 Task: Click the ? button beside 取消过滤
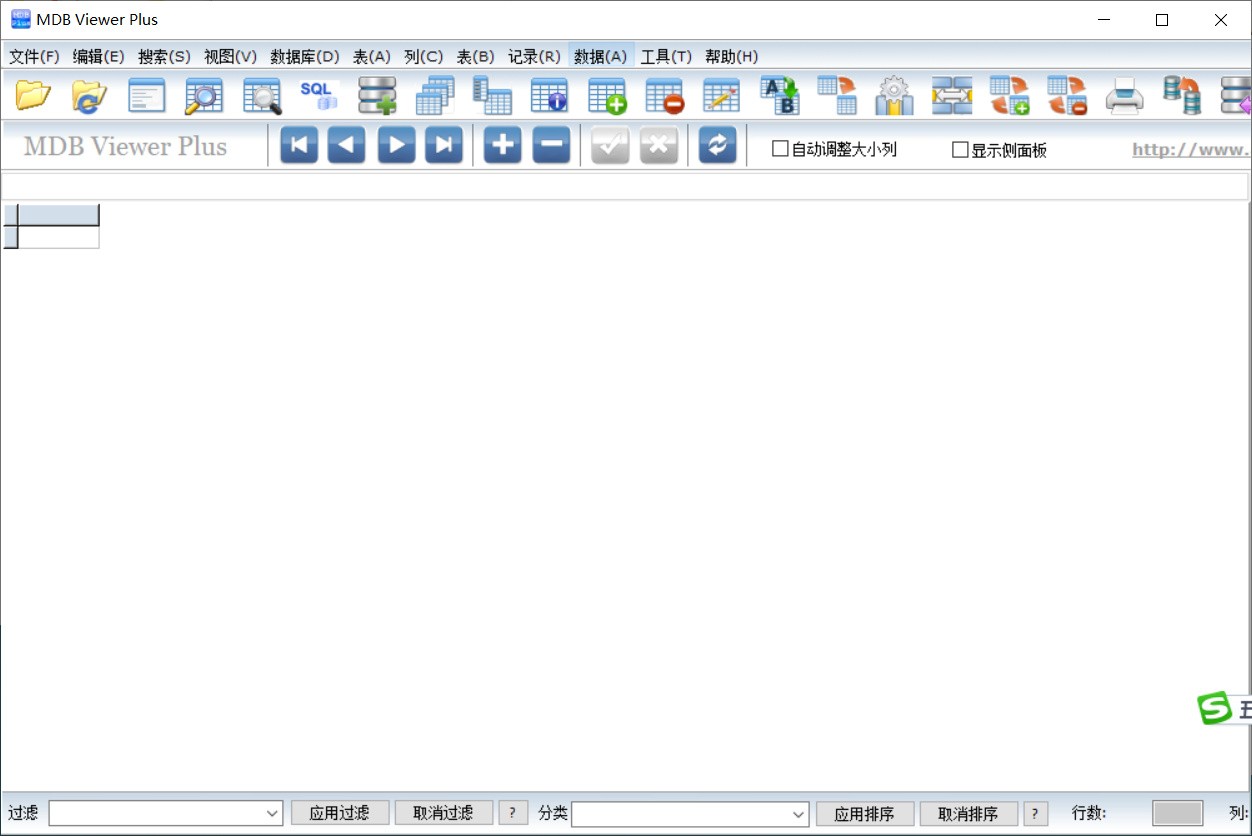point(513,813)
